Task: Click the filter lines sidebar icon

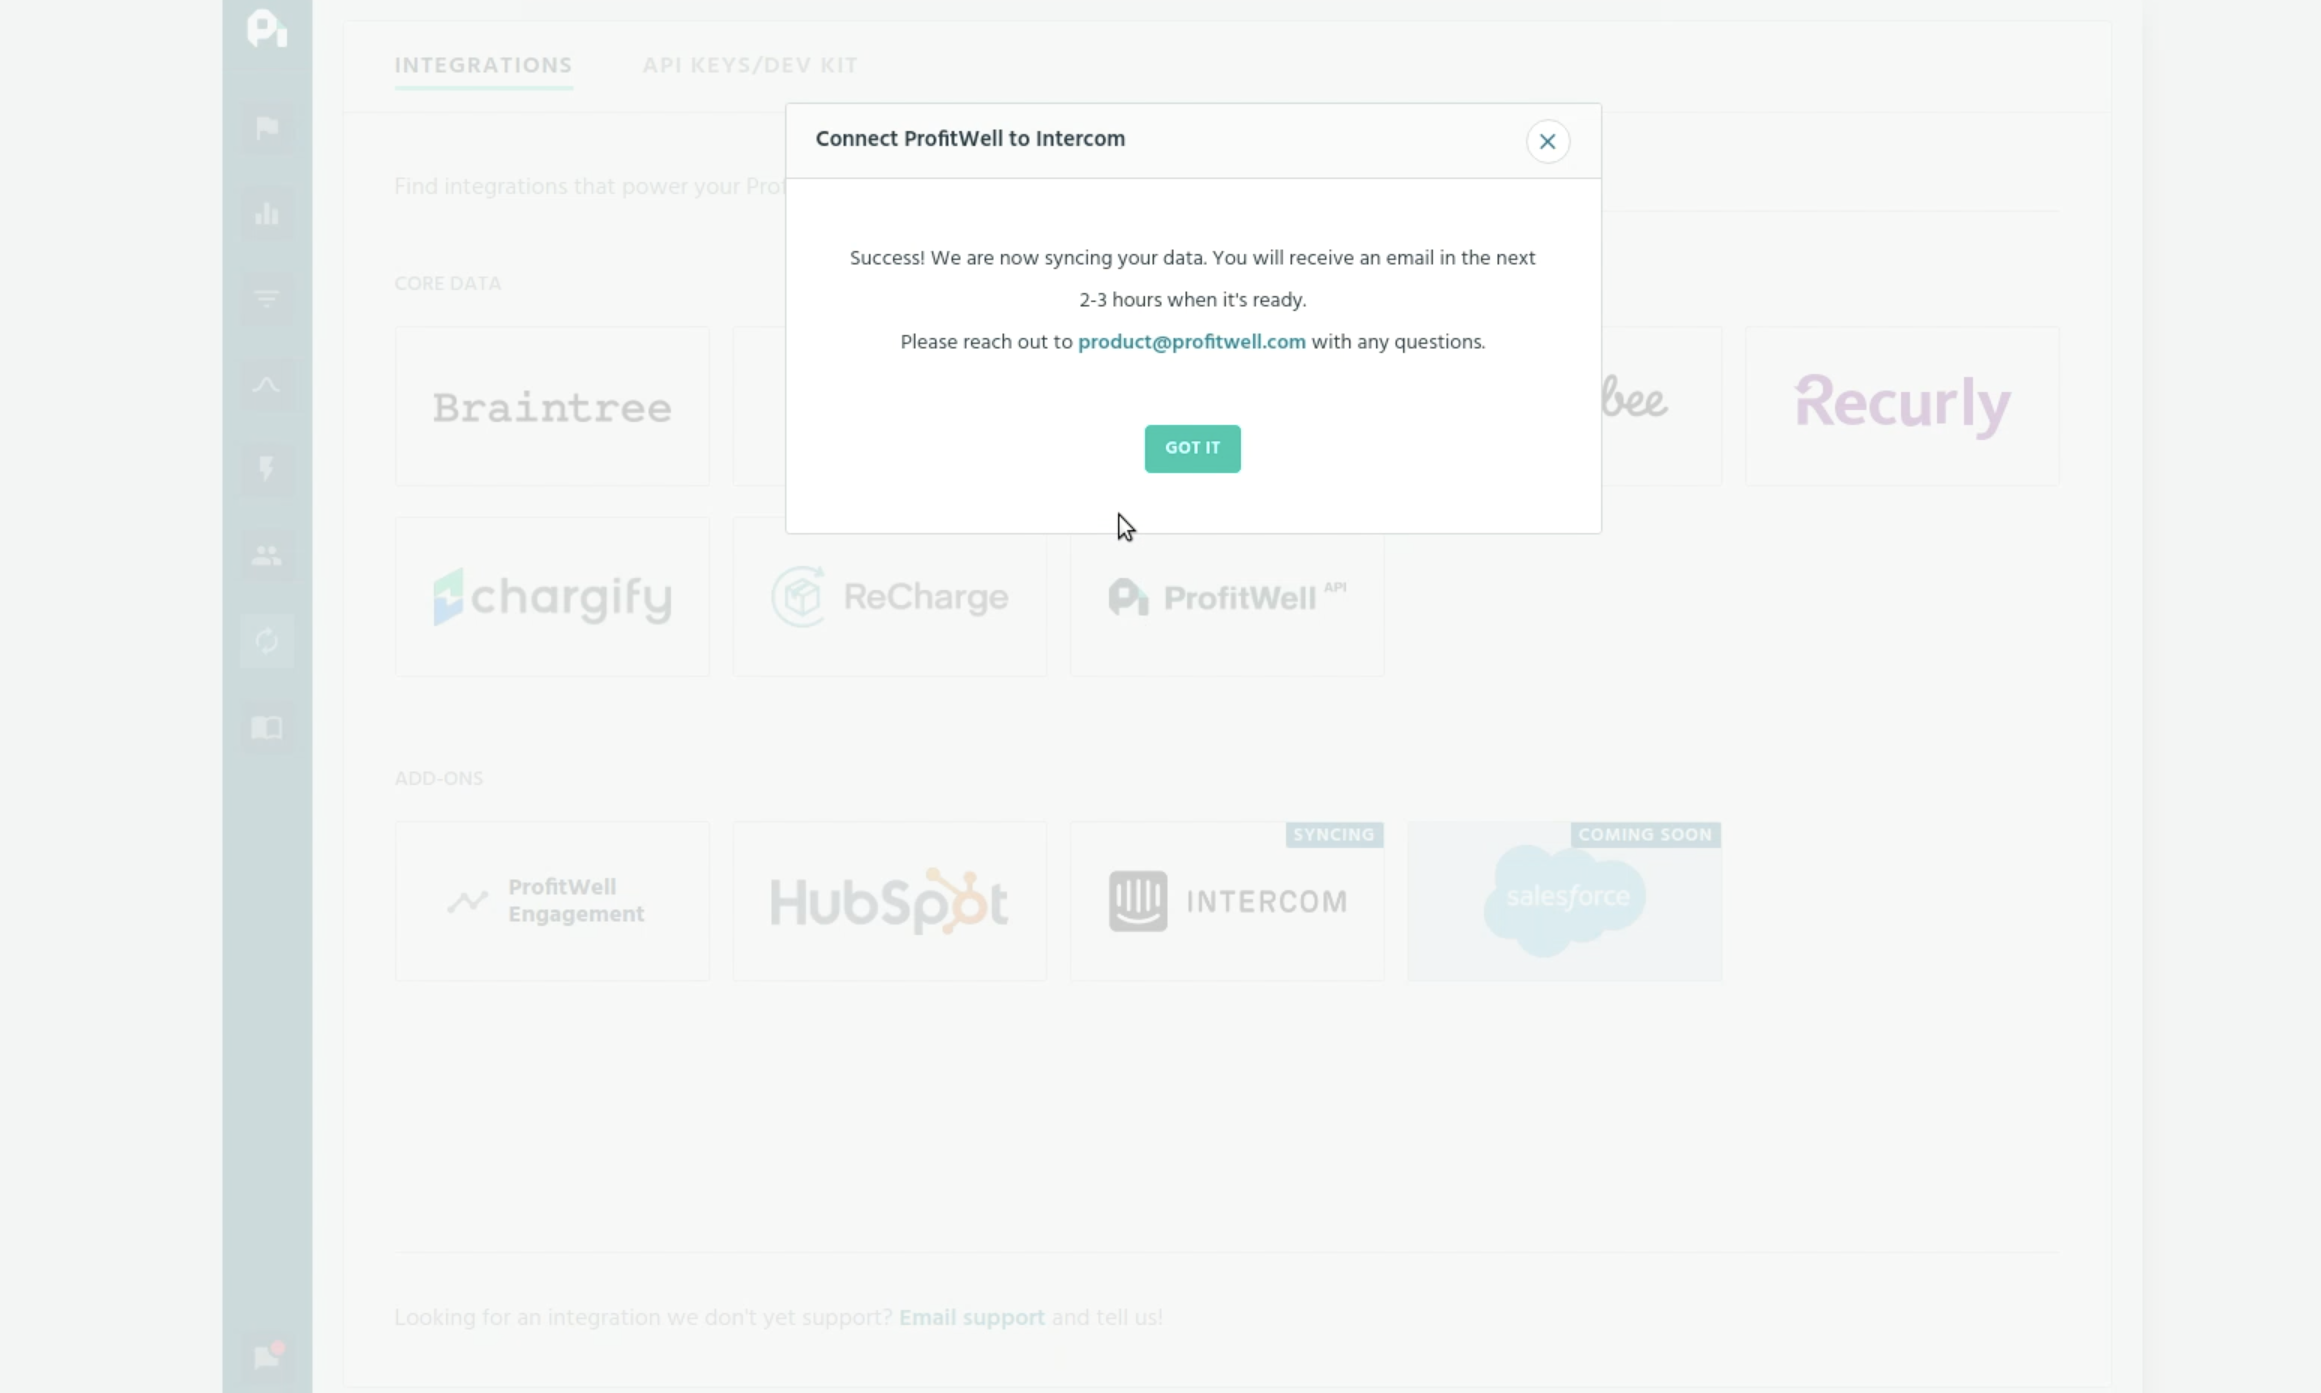Action: tap(267, 299)
